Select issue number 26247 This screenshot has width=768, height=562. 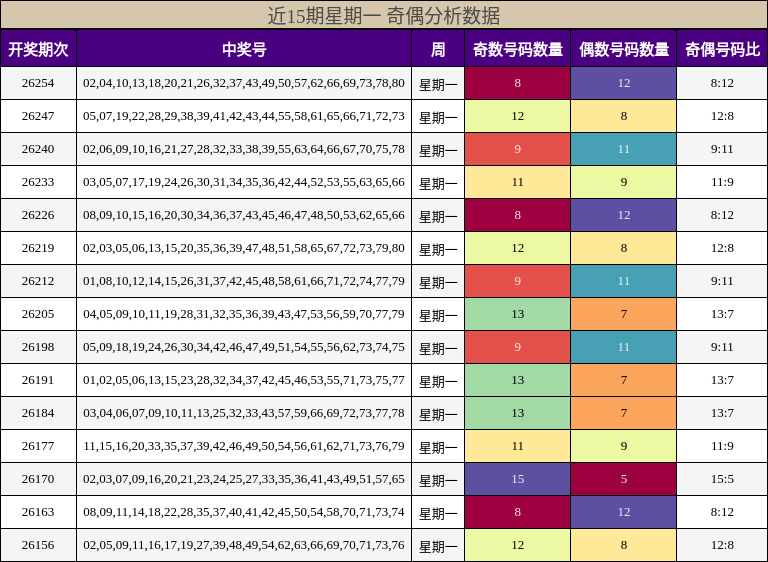(38, 116)
